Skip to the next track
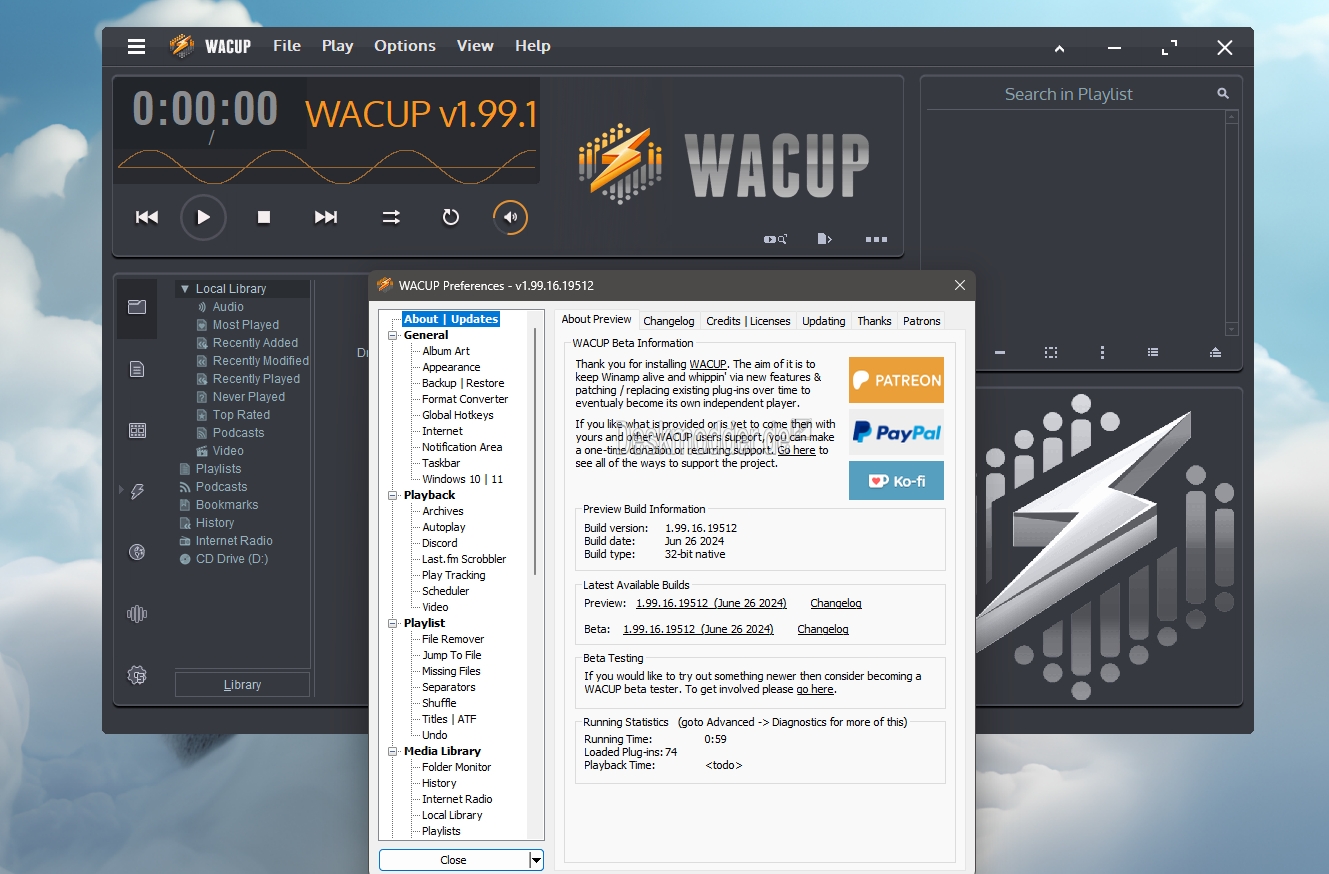 [x=326, y=217]
